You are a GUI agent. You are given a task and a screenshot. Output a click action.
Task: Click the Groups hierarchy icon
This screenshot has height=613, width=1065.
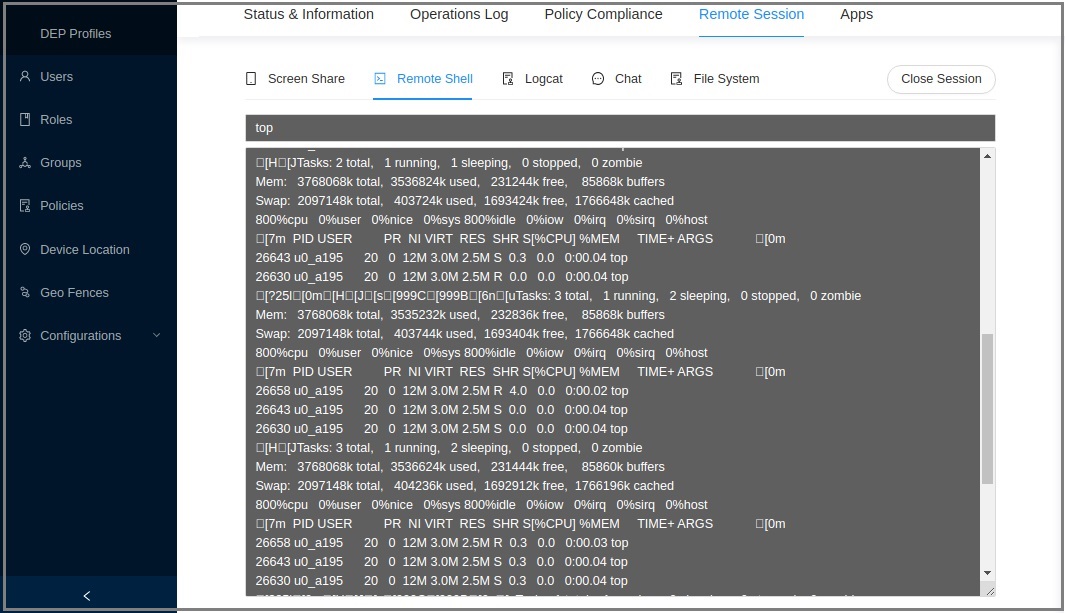coord(25,163)
